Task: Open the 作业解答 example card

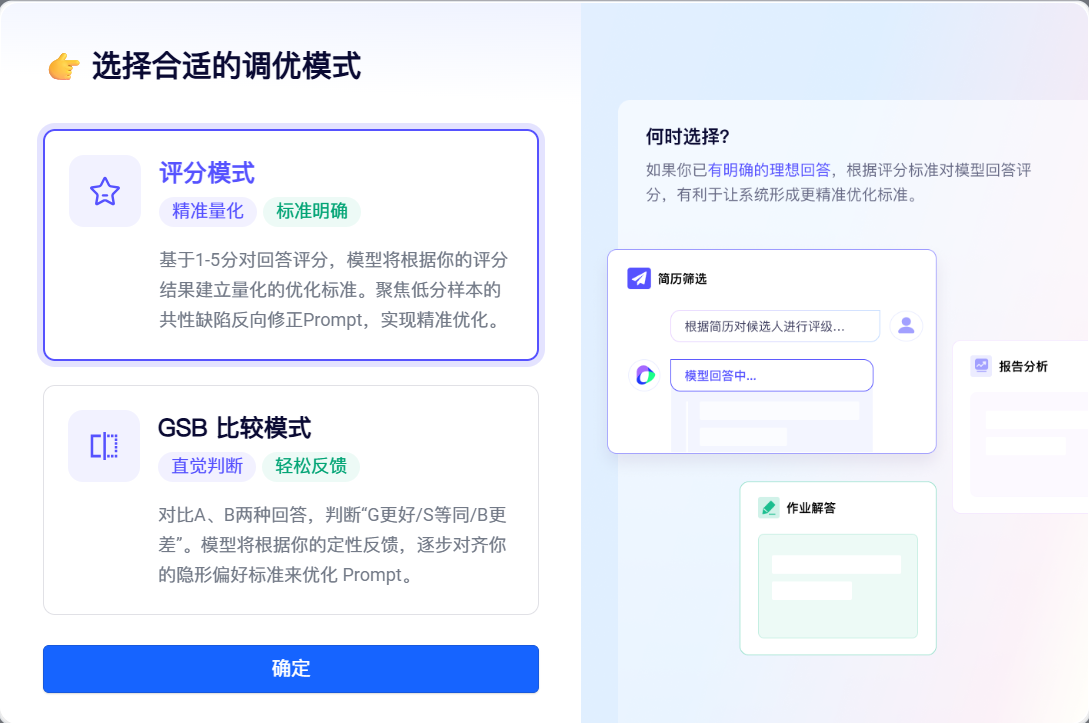Action: [838, 568]
